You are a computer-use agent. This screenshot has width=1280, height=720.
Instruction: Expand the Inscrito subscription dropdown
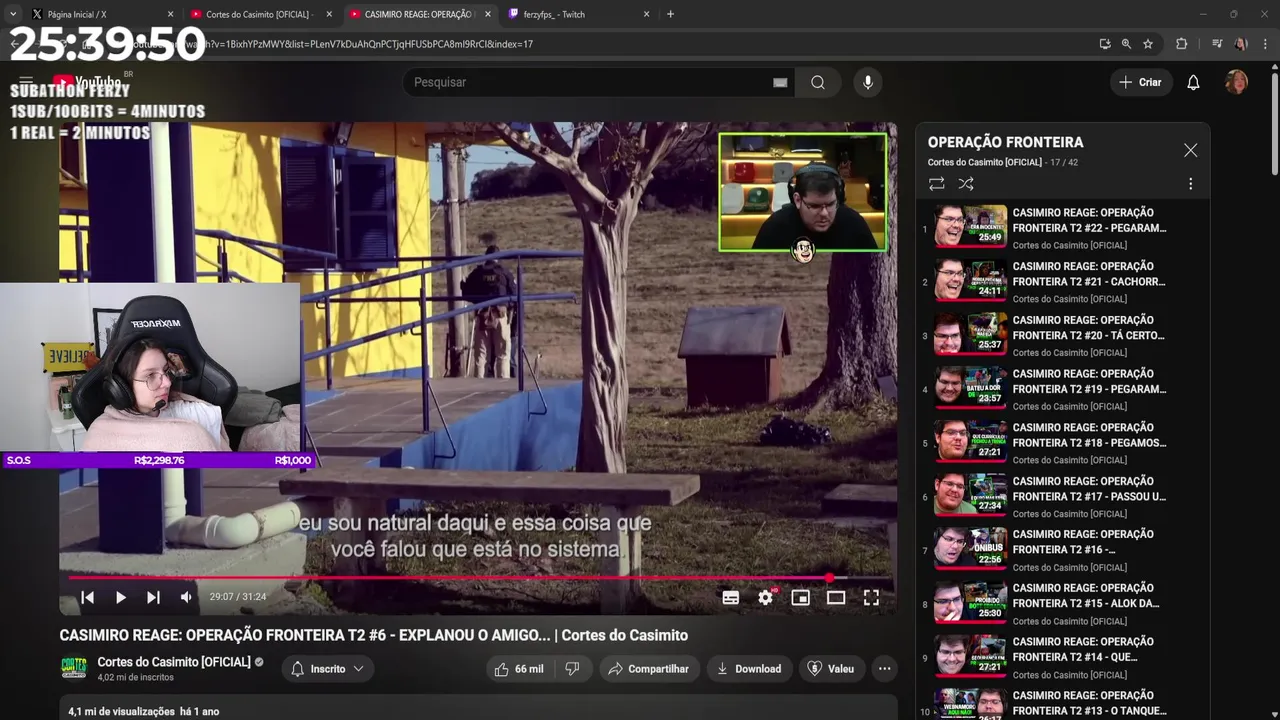point(328,669)
